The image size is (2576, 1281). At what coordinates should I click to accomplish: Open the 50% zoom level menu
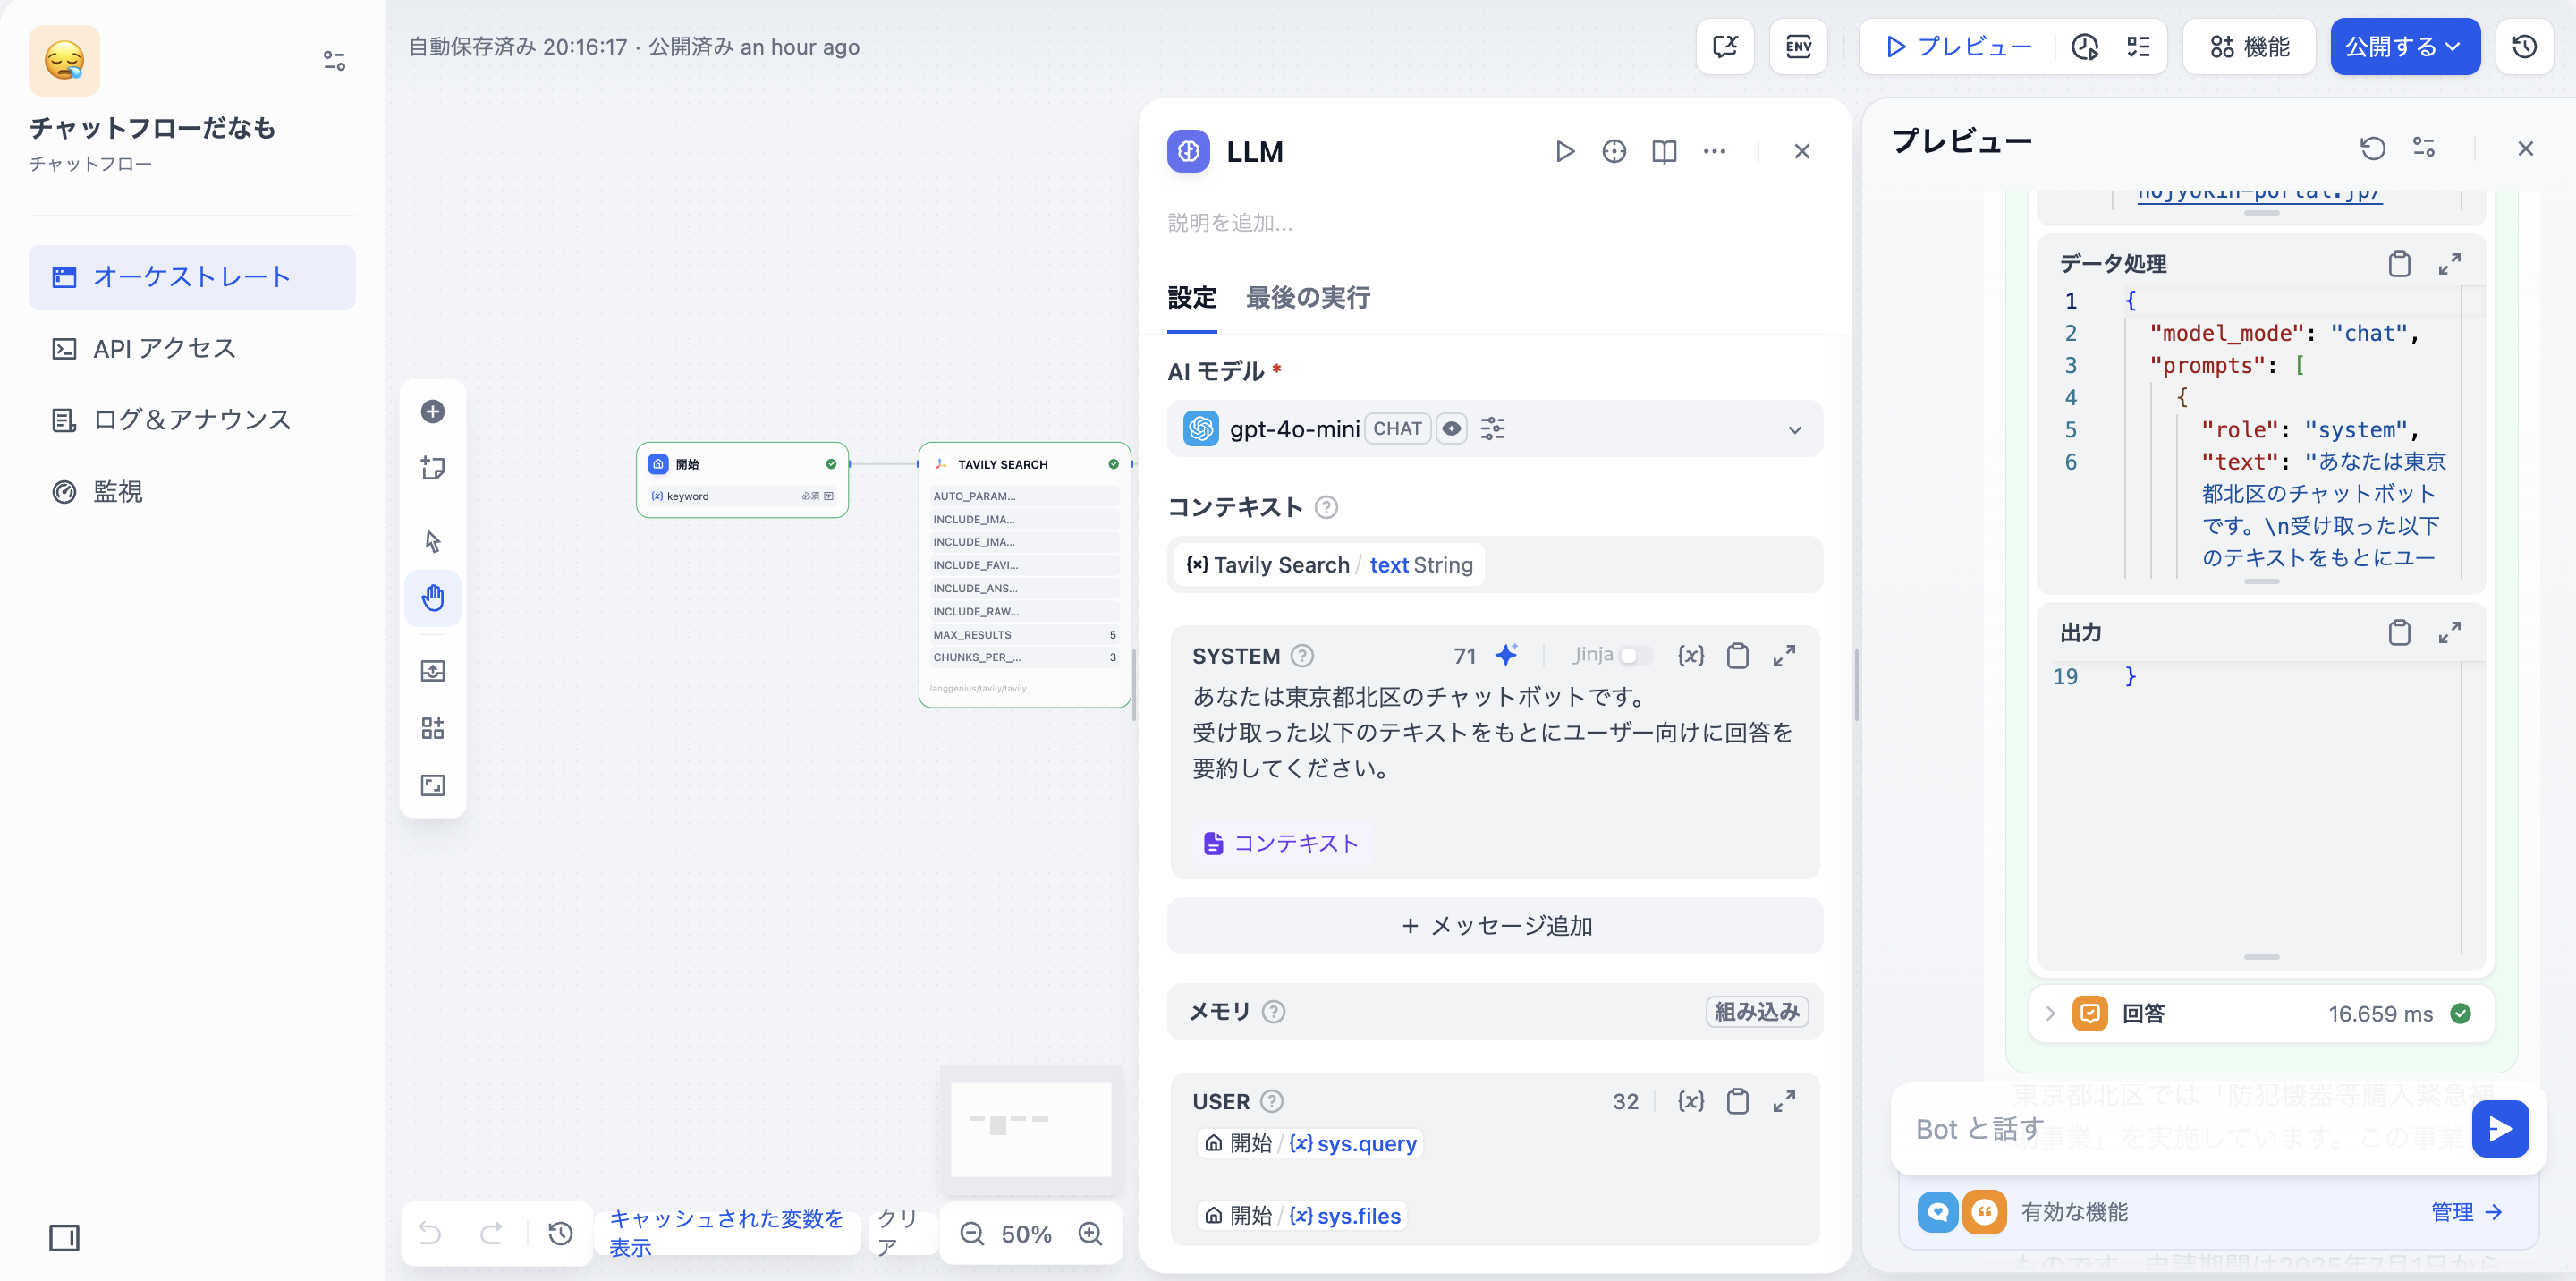click(x=1027, y=1234)
